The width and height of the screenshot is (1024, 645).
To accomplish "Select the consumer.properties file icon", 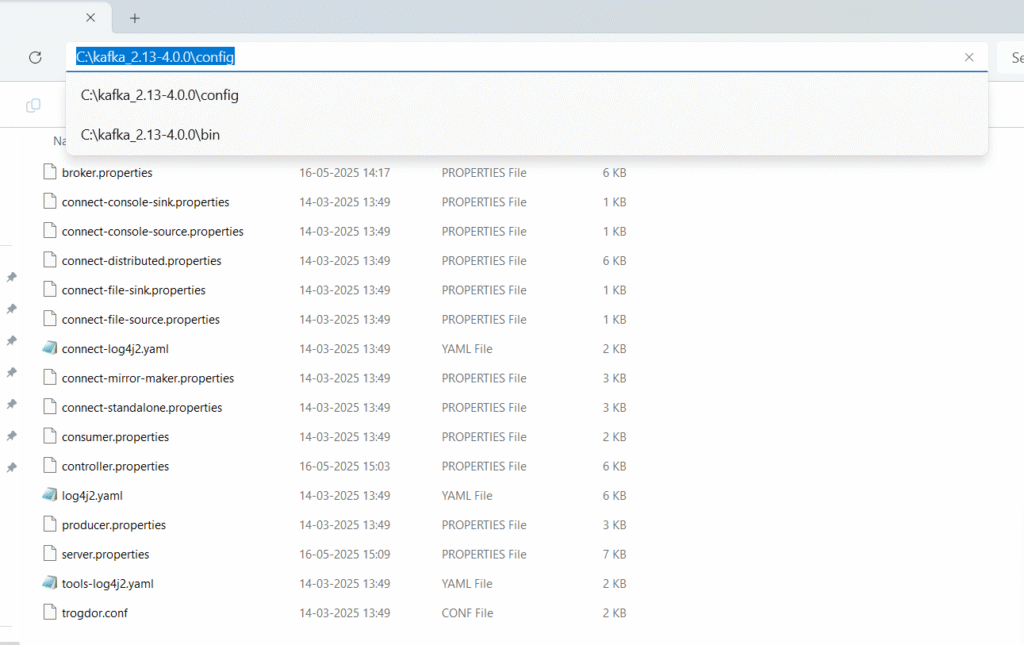I will click(x=50, y=436).
